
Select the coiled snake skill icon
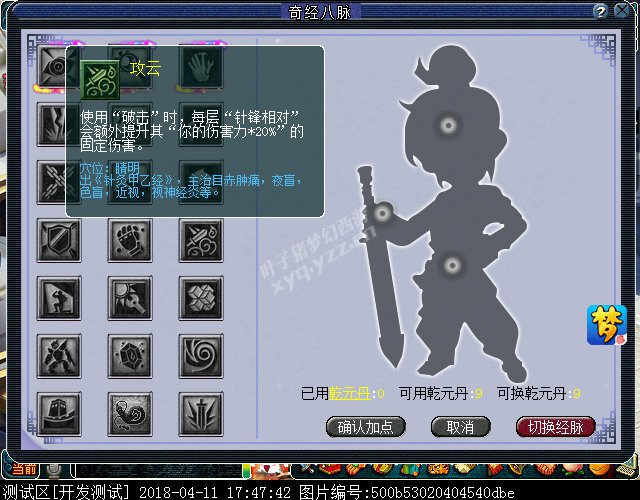point(130,414)
